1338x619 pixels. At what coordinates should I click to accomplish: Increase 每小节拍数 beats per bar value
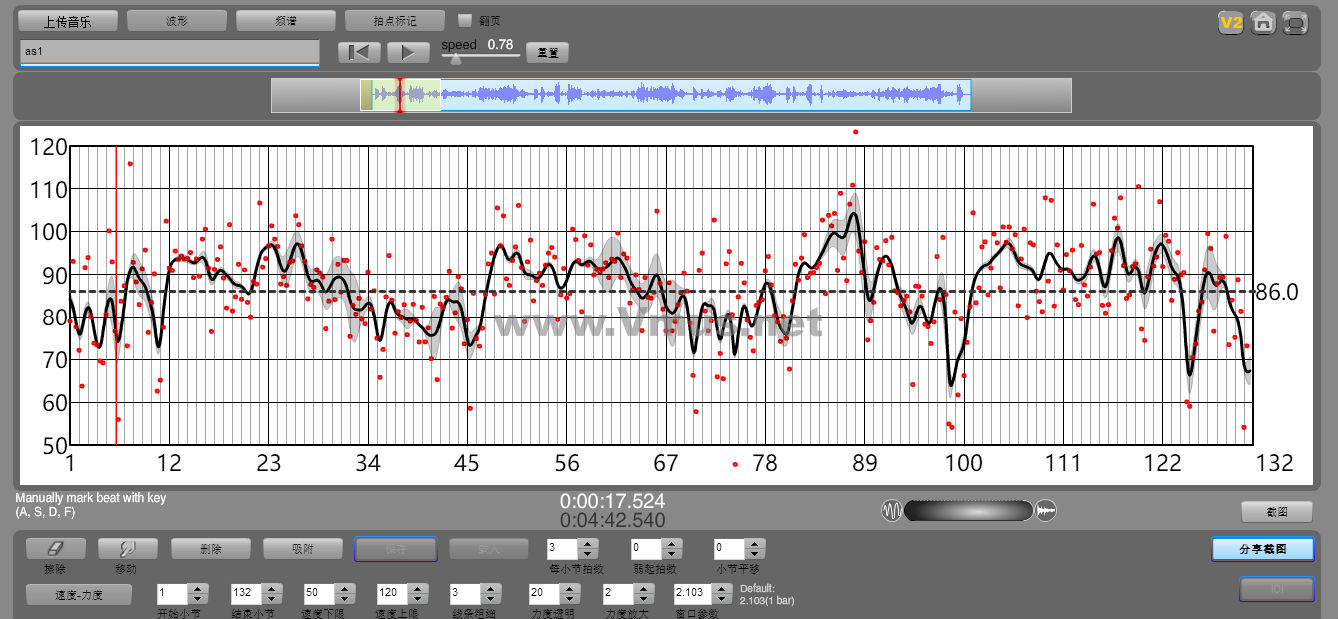tap(589, 543)
